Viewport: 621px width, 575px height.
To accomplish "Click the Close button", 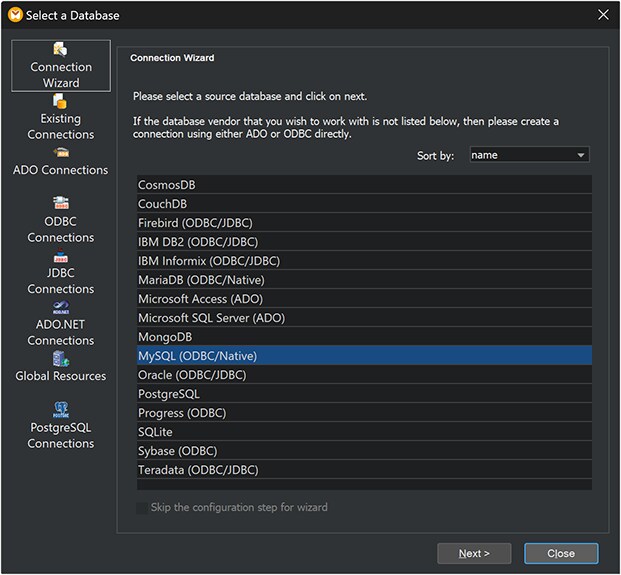I will [x=561, y=553].
